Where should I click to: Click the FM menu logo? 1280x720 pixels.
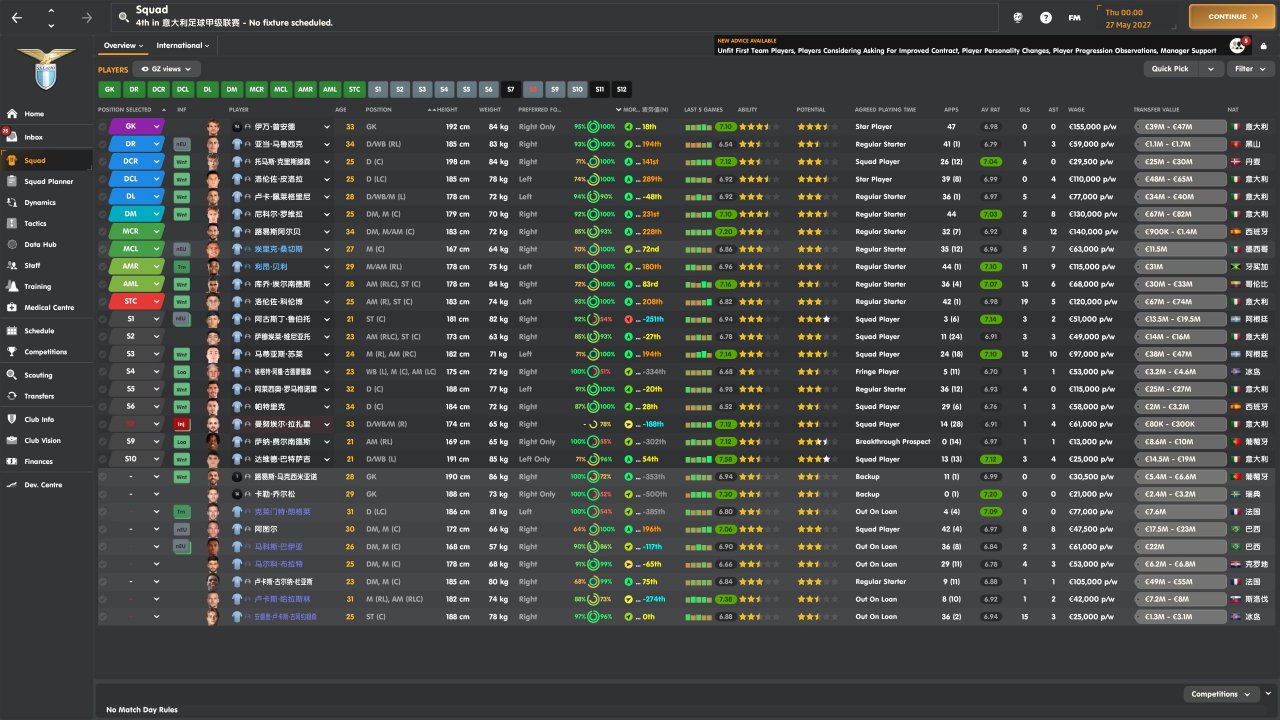(1074, 17)
